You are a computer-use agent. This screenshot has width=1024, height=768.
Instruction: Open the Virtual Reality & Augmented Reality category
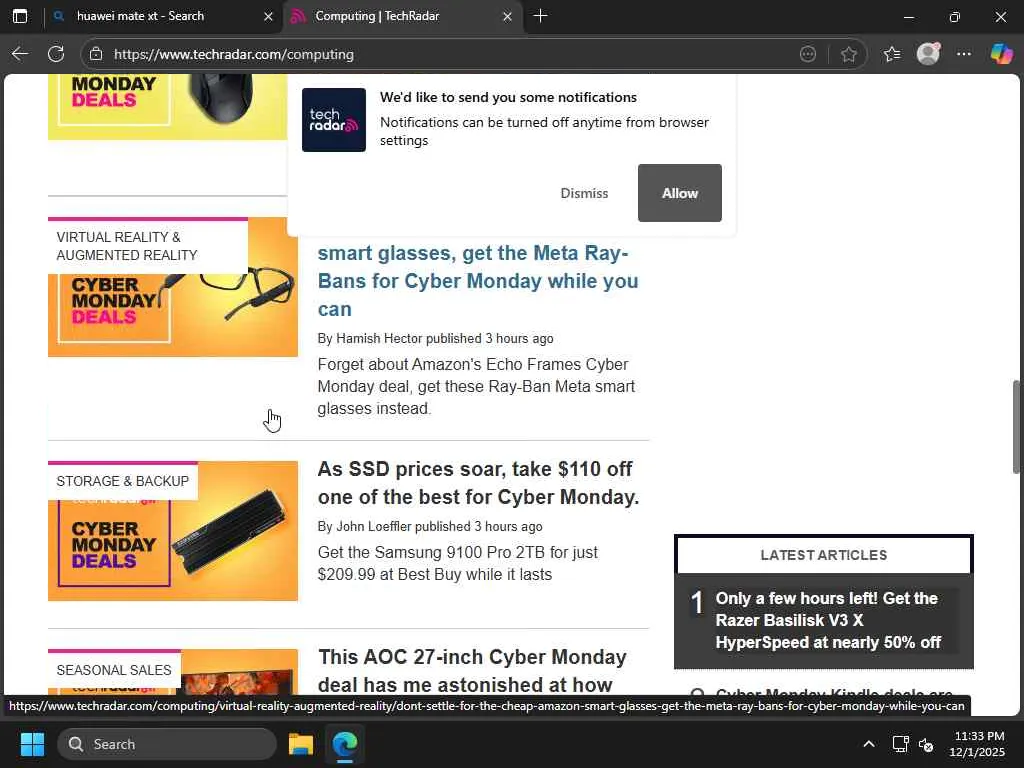pyautogui.click(x=148, y=246)
